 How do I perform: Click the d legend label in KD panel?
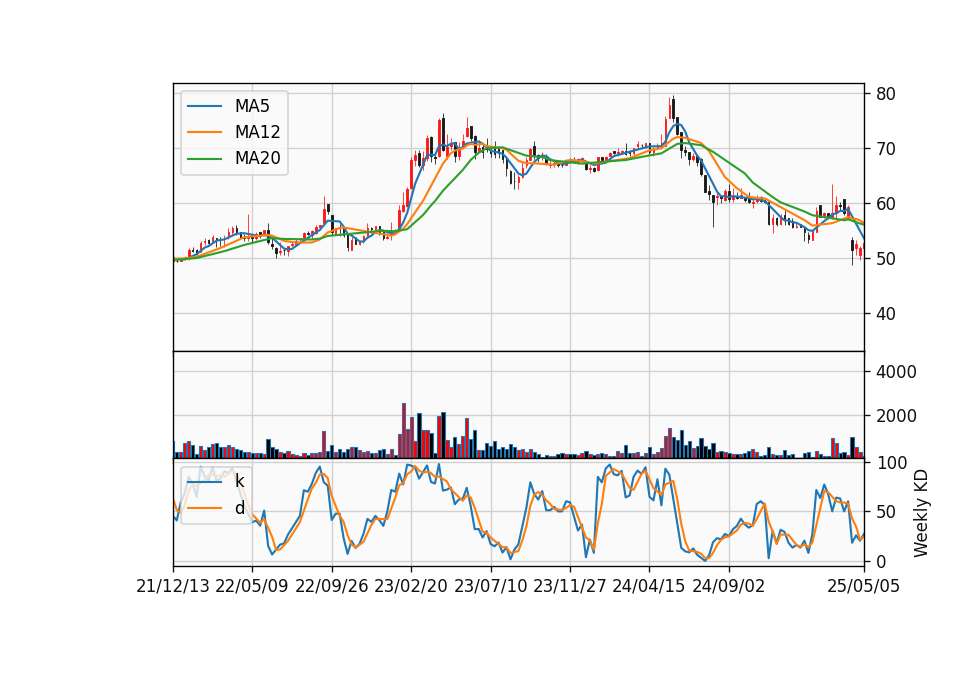(240, 508)
